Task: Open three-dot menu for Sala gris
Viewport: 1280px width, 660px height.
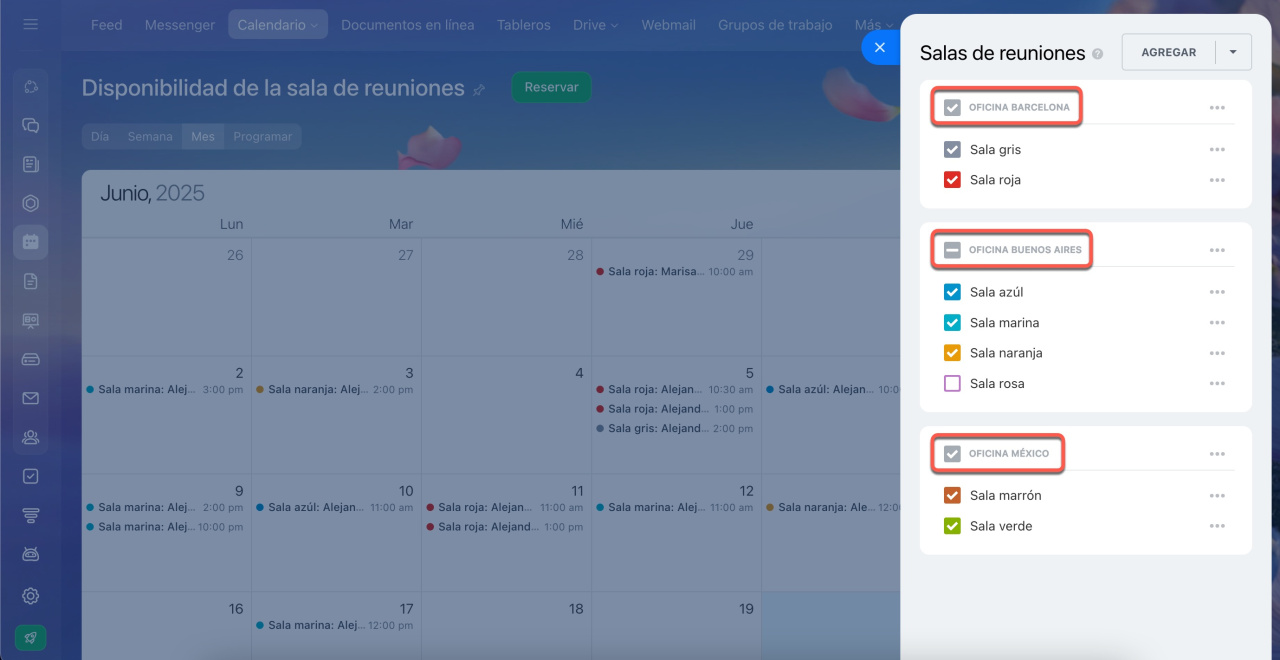Action: click(x=1217, y=149)
